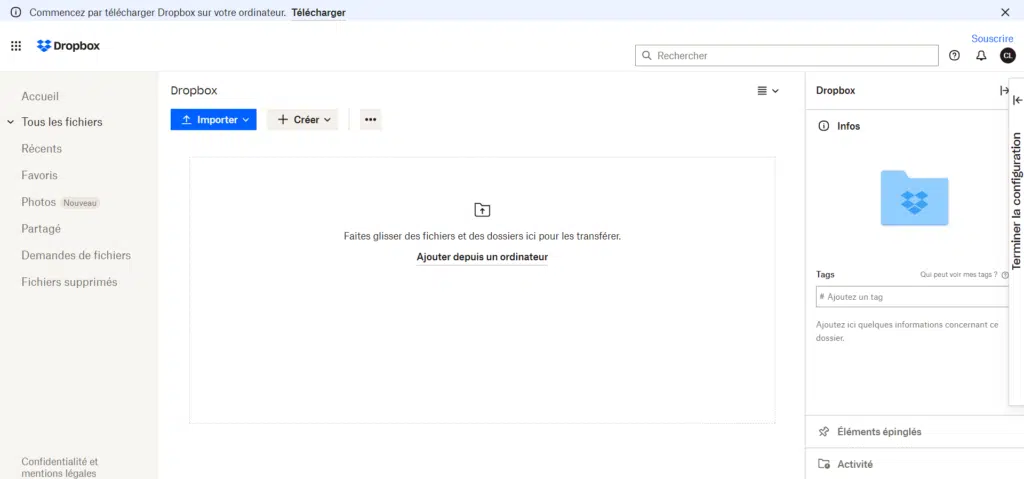Click the Nouveau badge beside Photos

(80, 203)
